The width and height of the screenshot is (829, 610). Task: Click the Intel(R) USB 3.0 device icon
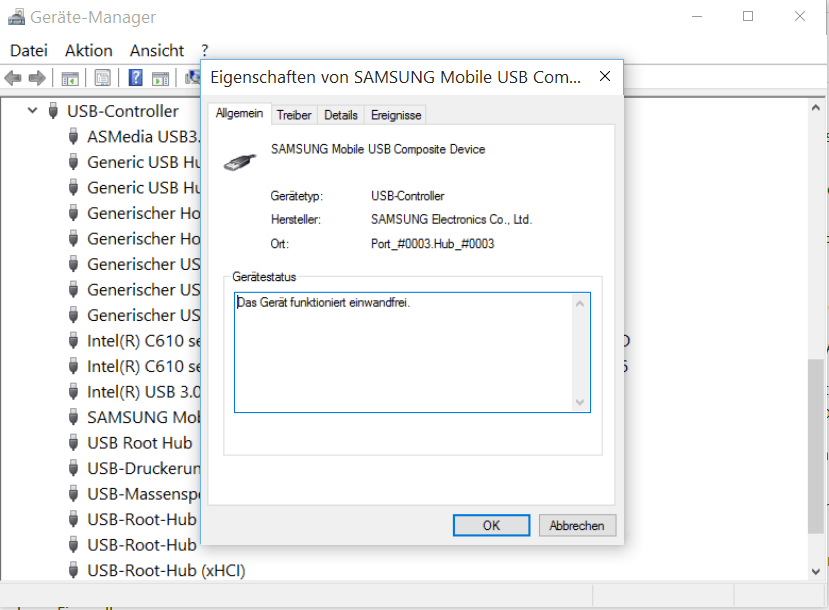(x=73, y=392)
